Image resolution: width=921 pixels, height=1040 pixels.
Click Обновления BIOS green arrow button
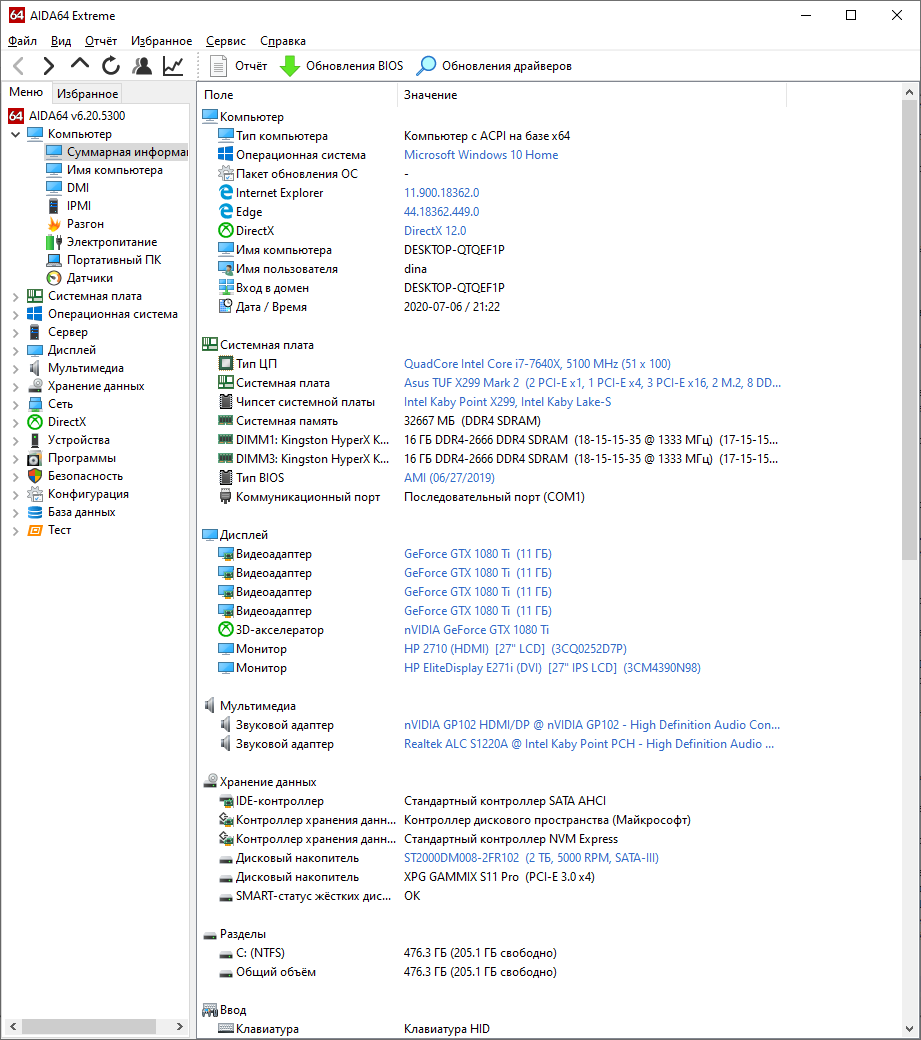341,66
